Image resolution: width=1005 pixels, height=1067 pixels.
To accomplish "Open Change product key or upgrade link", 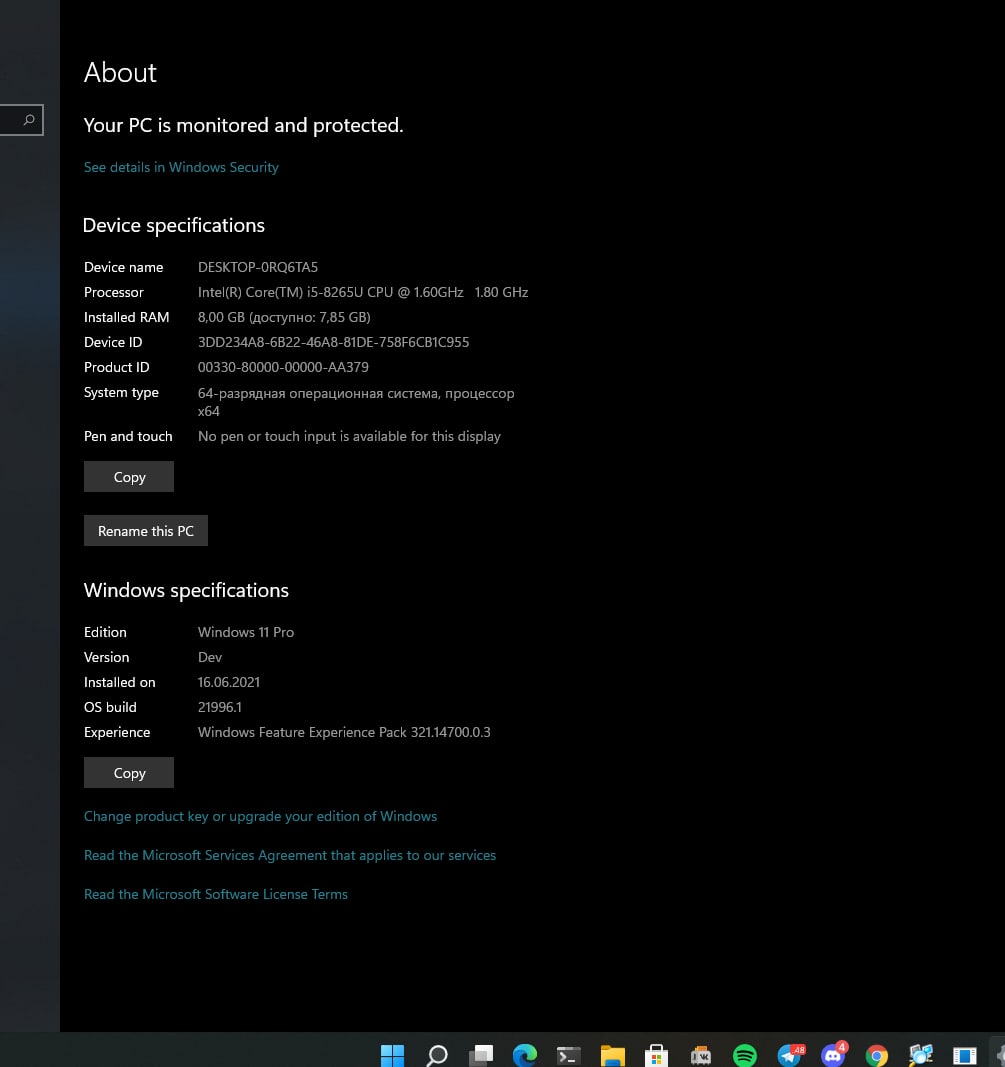I will [x=260, y=816].
